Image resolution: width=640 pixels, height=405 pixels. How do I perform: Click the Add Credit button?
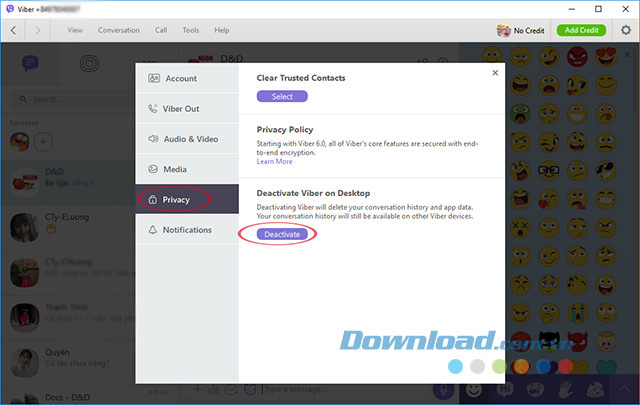coord(581,30)
